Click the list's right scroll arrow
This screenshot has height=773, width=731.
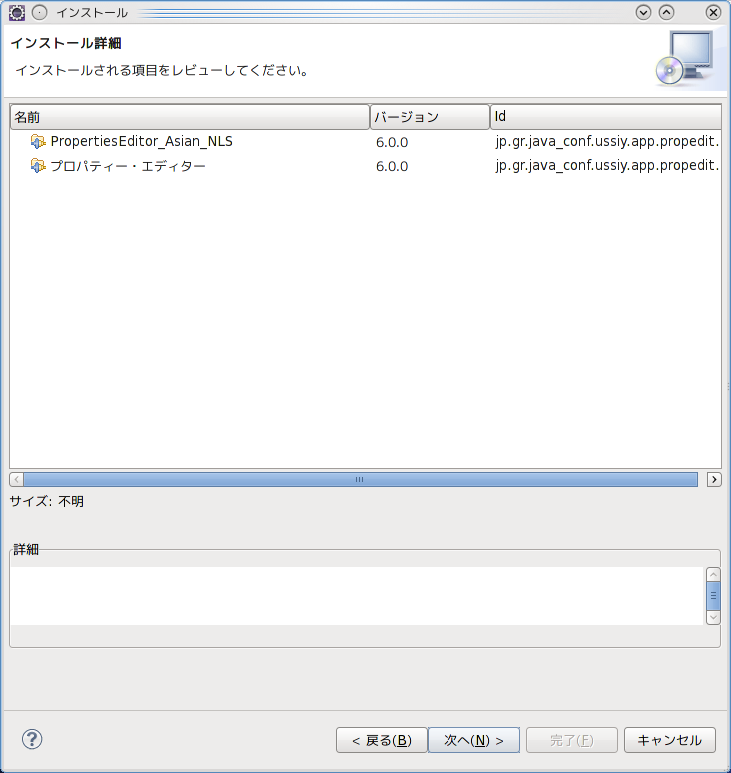tap(714, 479)
